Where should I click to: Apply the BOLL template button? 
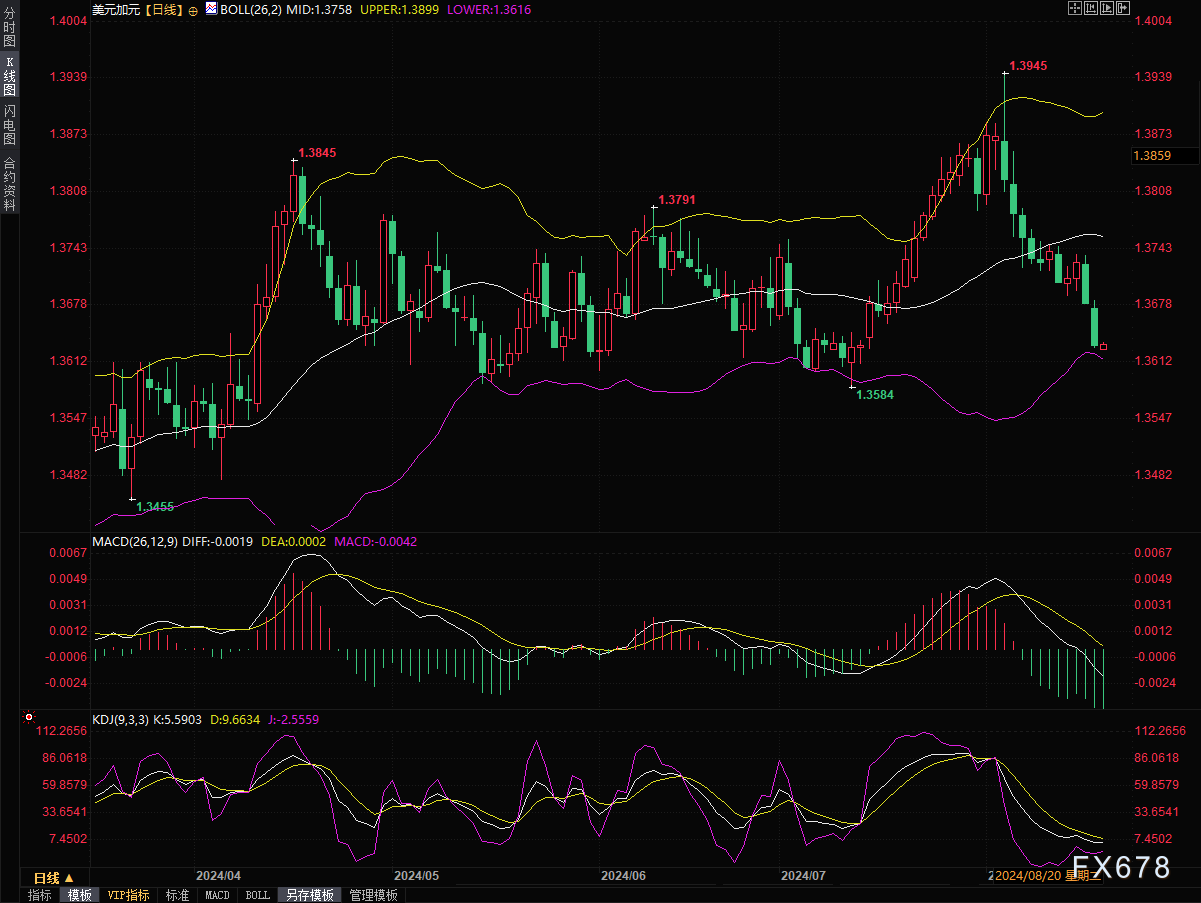point(257,895)
